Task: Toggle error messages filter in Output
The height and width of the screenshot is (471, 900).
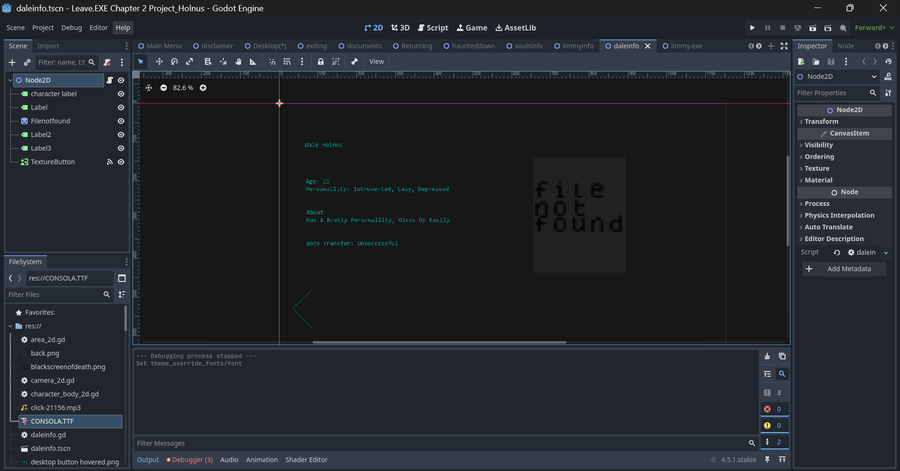Action: click(x=773, y=409)
